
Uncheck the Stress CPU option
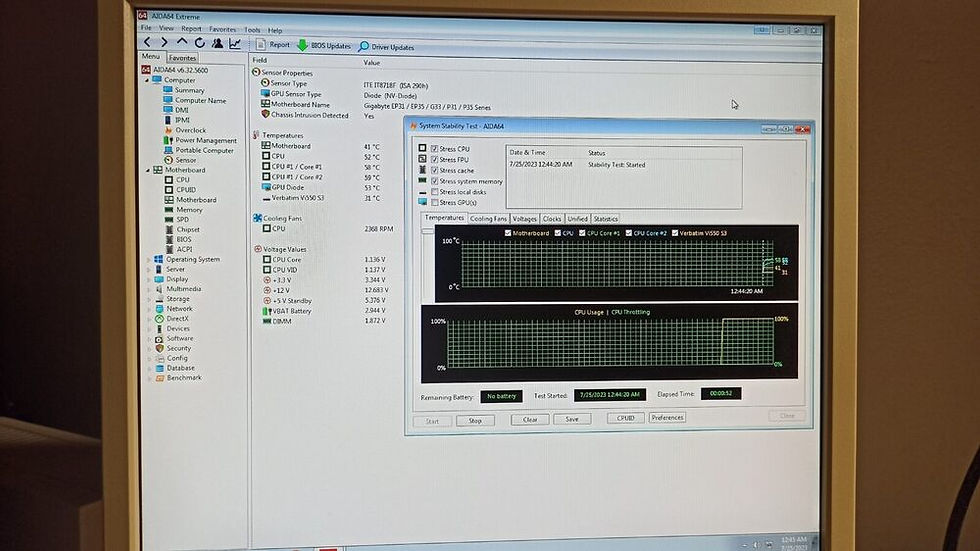click(x=434, y=149)
